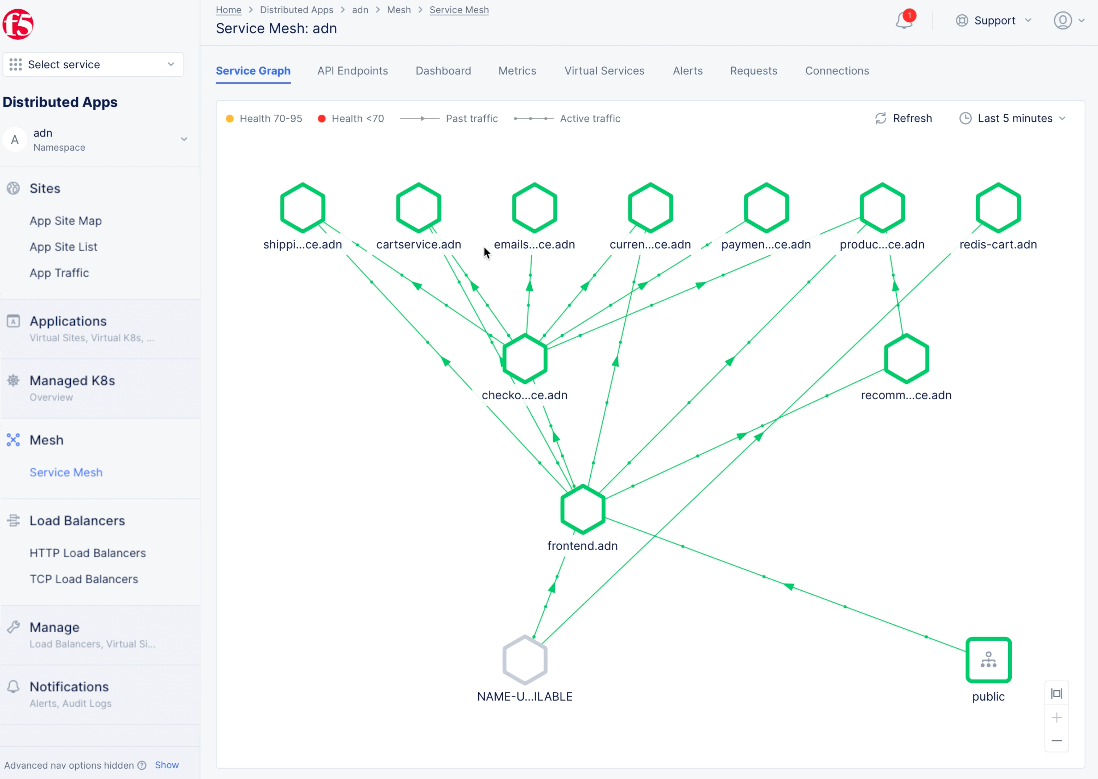Click the Show link for advanced nav options
1098x779 pixels.
coord(166,765)
